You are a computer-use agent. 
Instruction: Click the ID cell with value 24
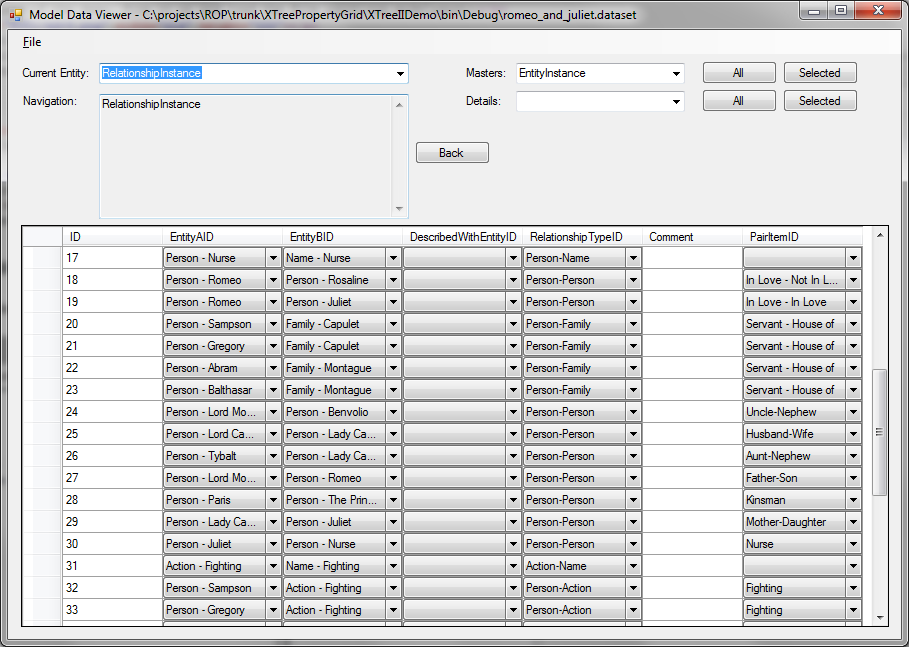tap(112, 412)
